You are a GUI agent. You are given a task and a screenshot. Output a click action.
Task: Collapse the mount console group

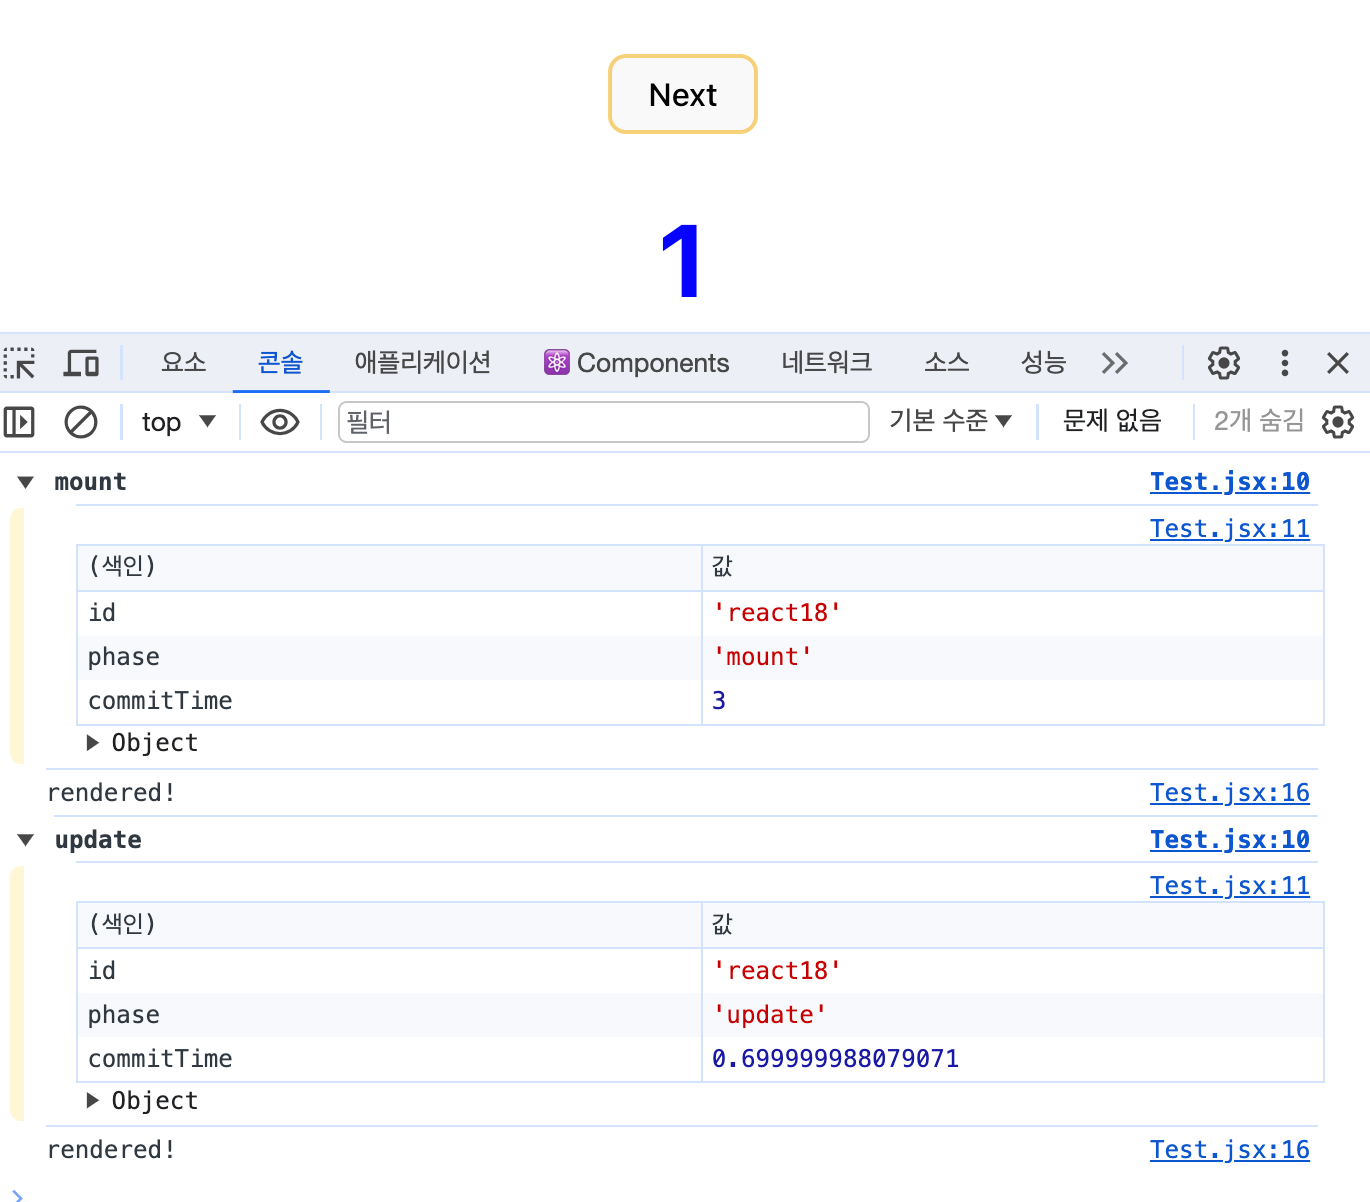[x=24, y=481]
